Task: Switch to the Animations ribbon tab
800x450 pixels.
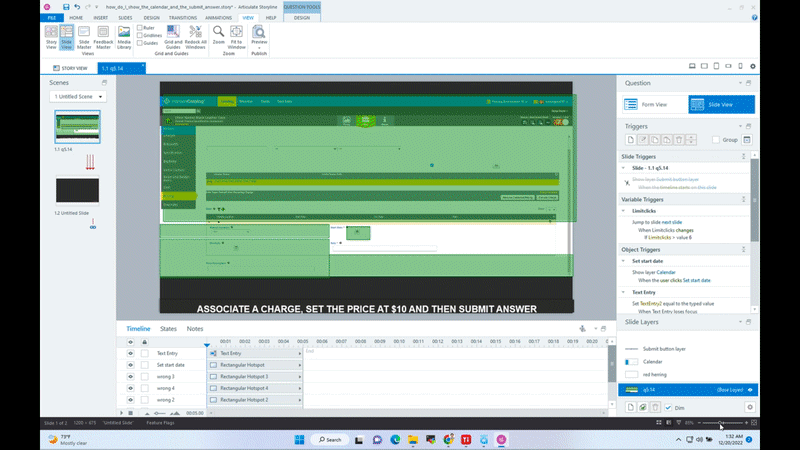Action: coord(218,17)
